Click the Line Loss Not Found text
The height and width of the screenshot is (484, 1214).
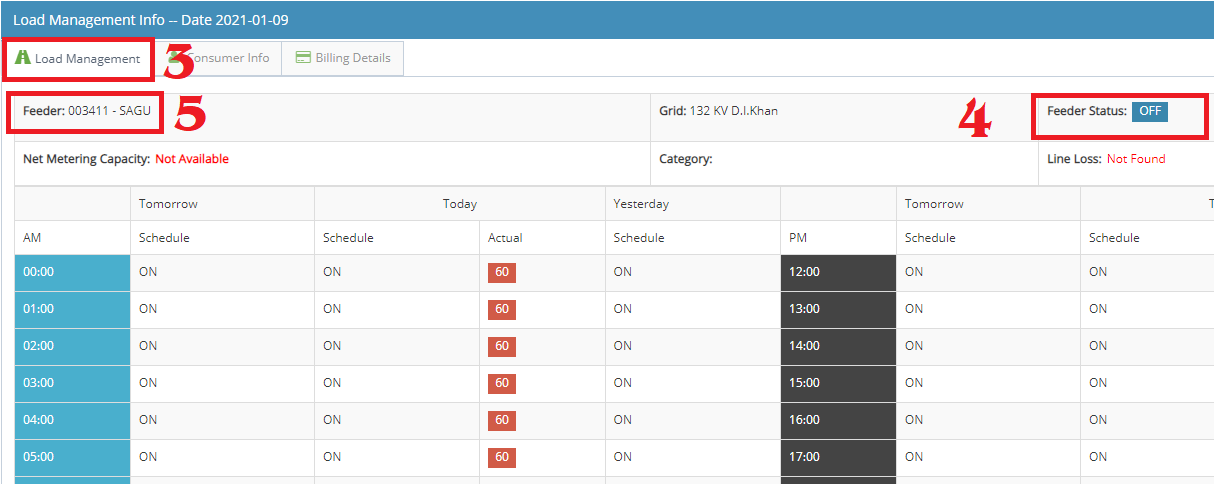tap(1136, 159)
